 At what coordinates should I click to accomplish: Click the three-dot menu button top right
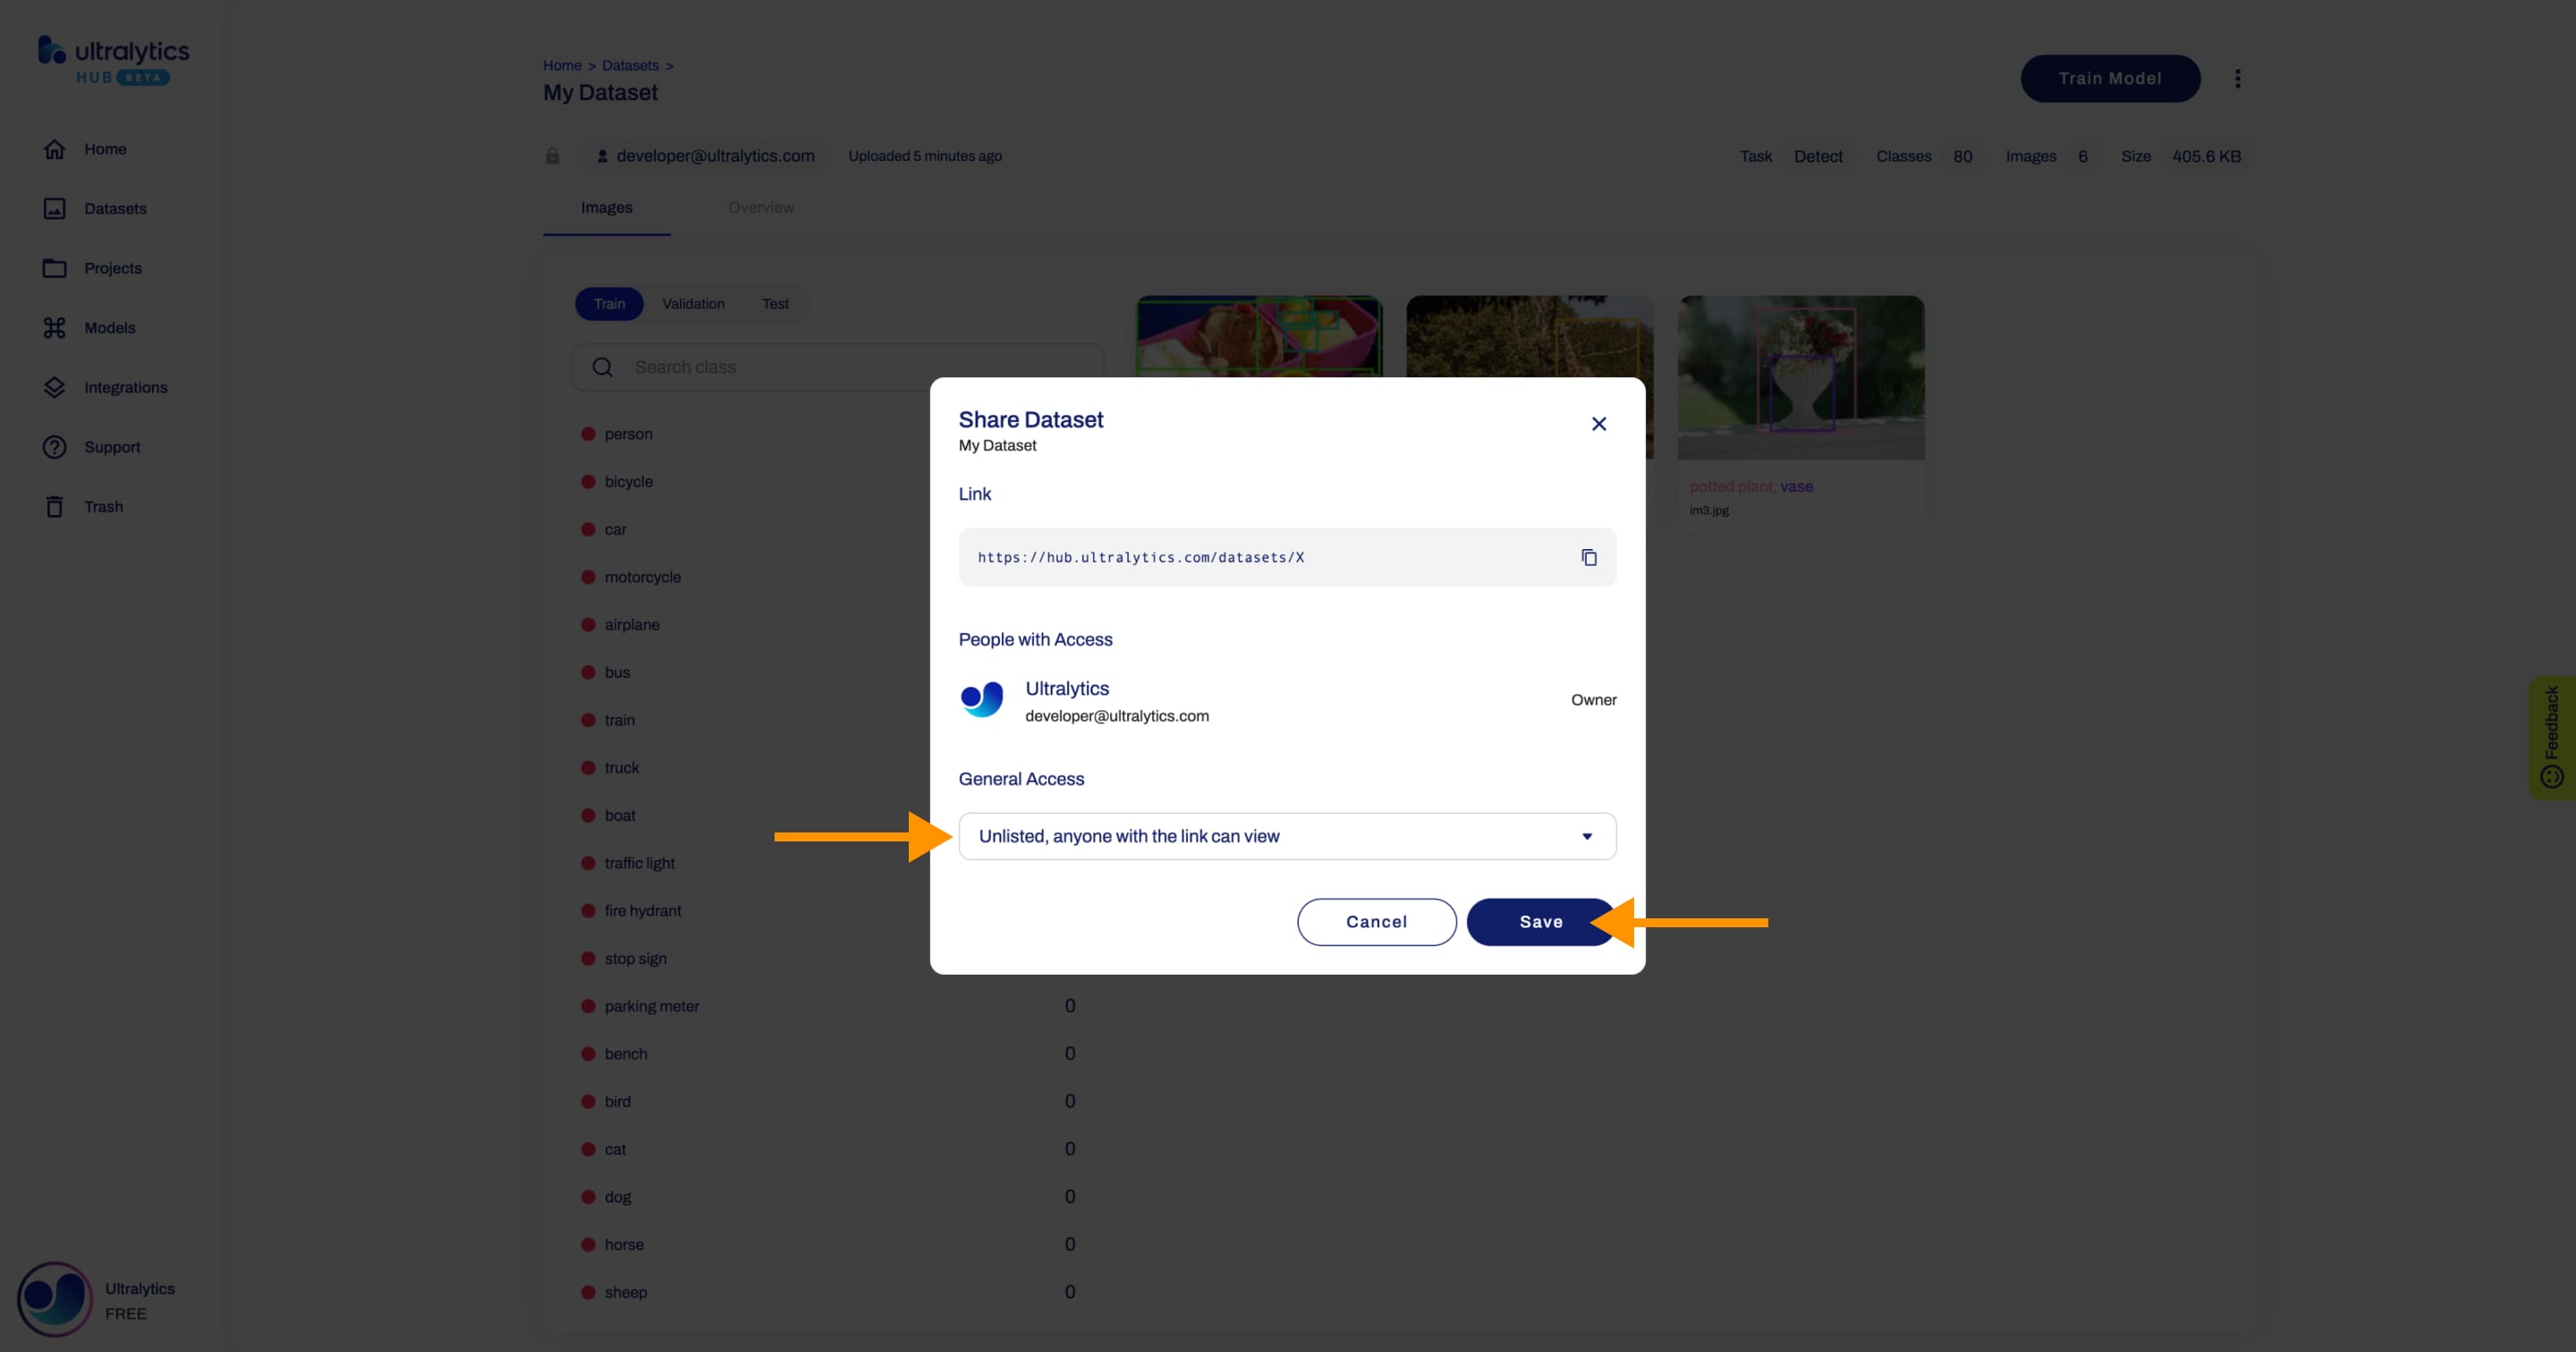tap(2237, 79)
